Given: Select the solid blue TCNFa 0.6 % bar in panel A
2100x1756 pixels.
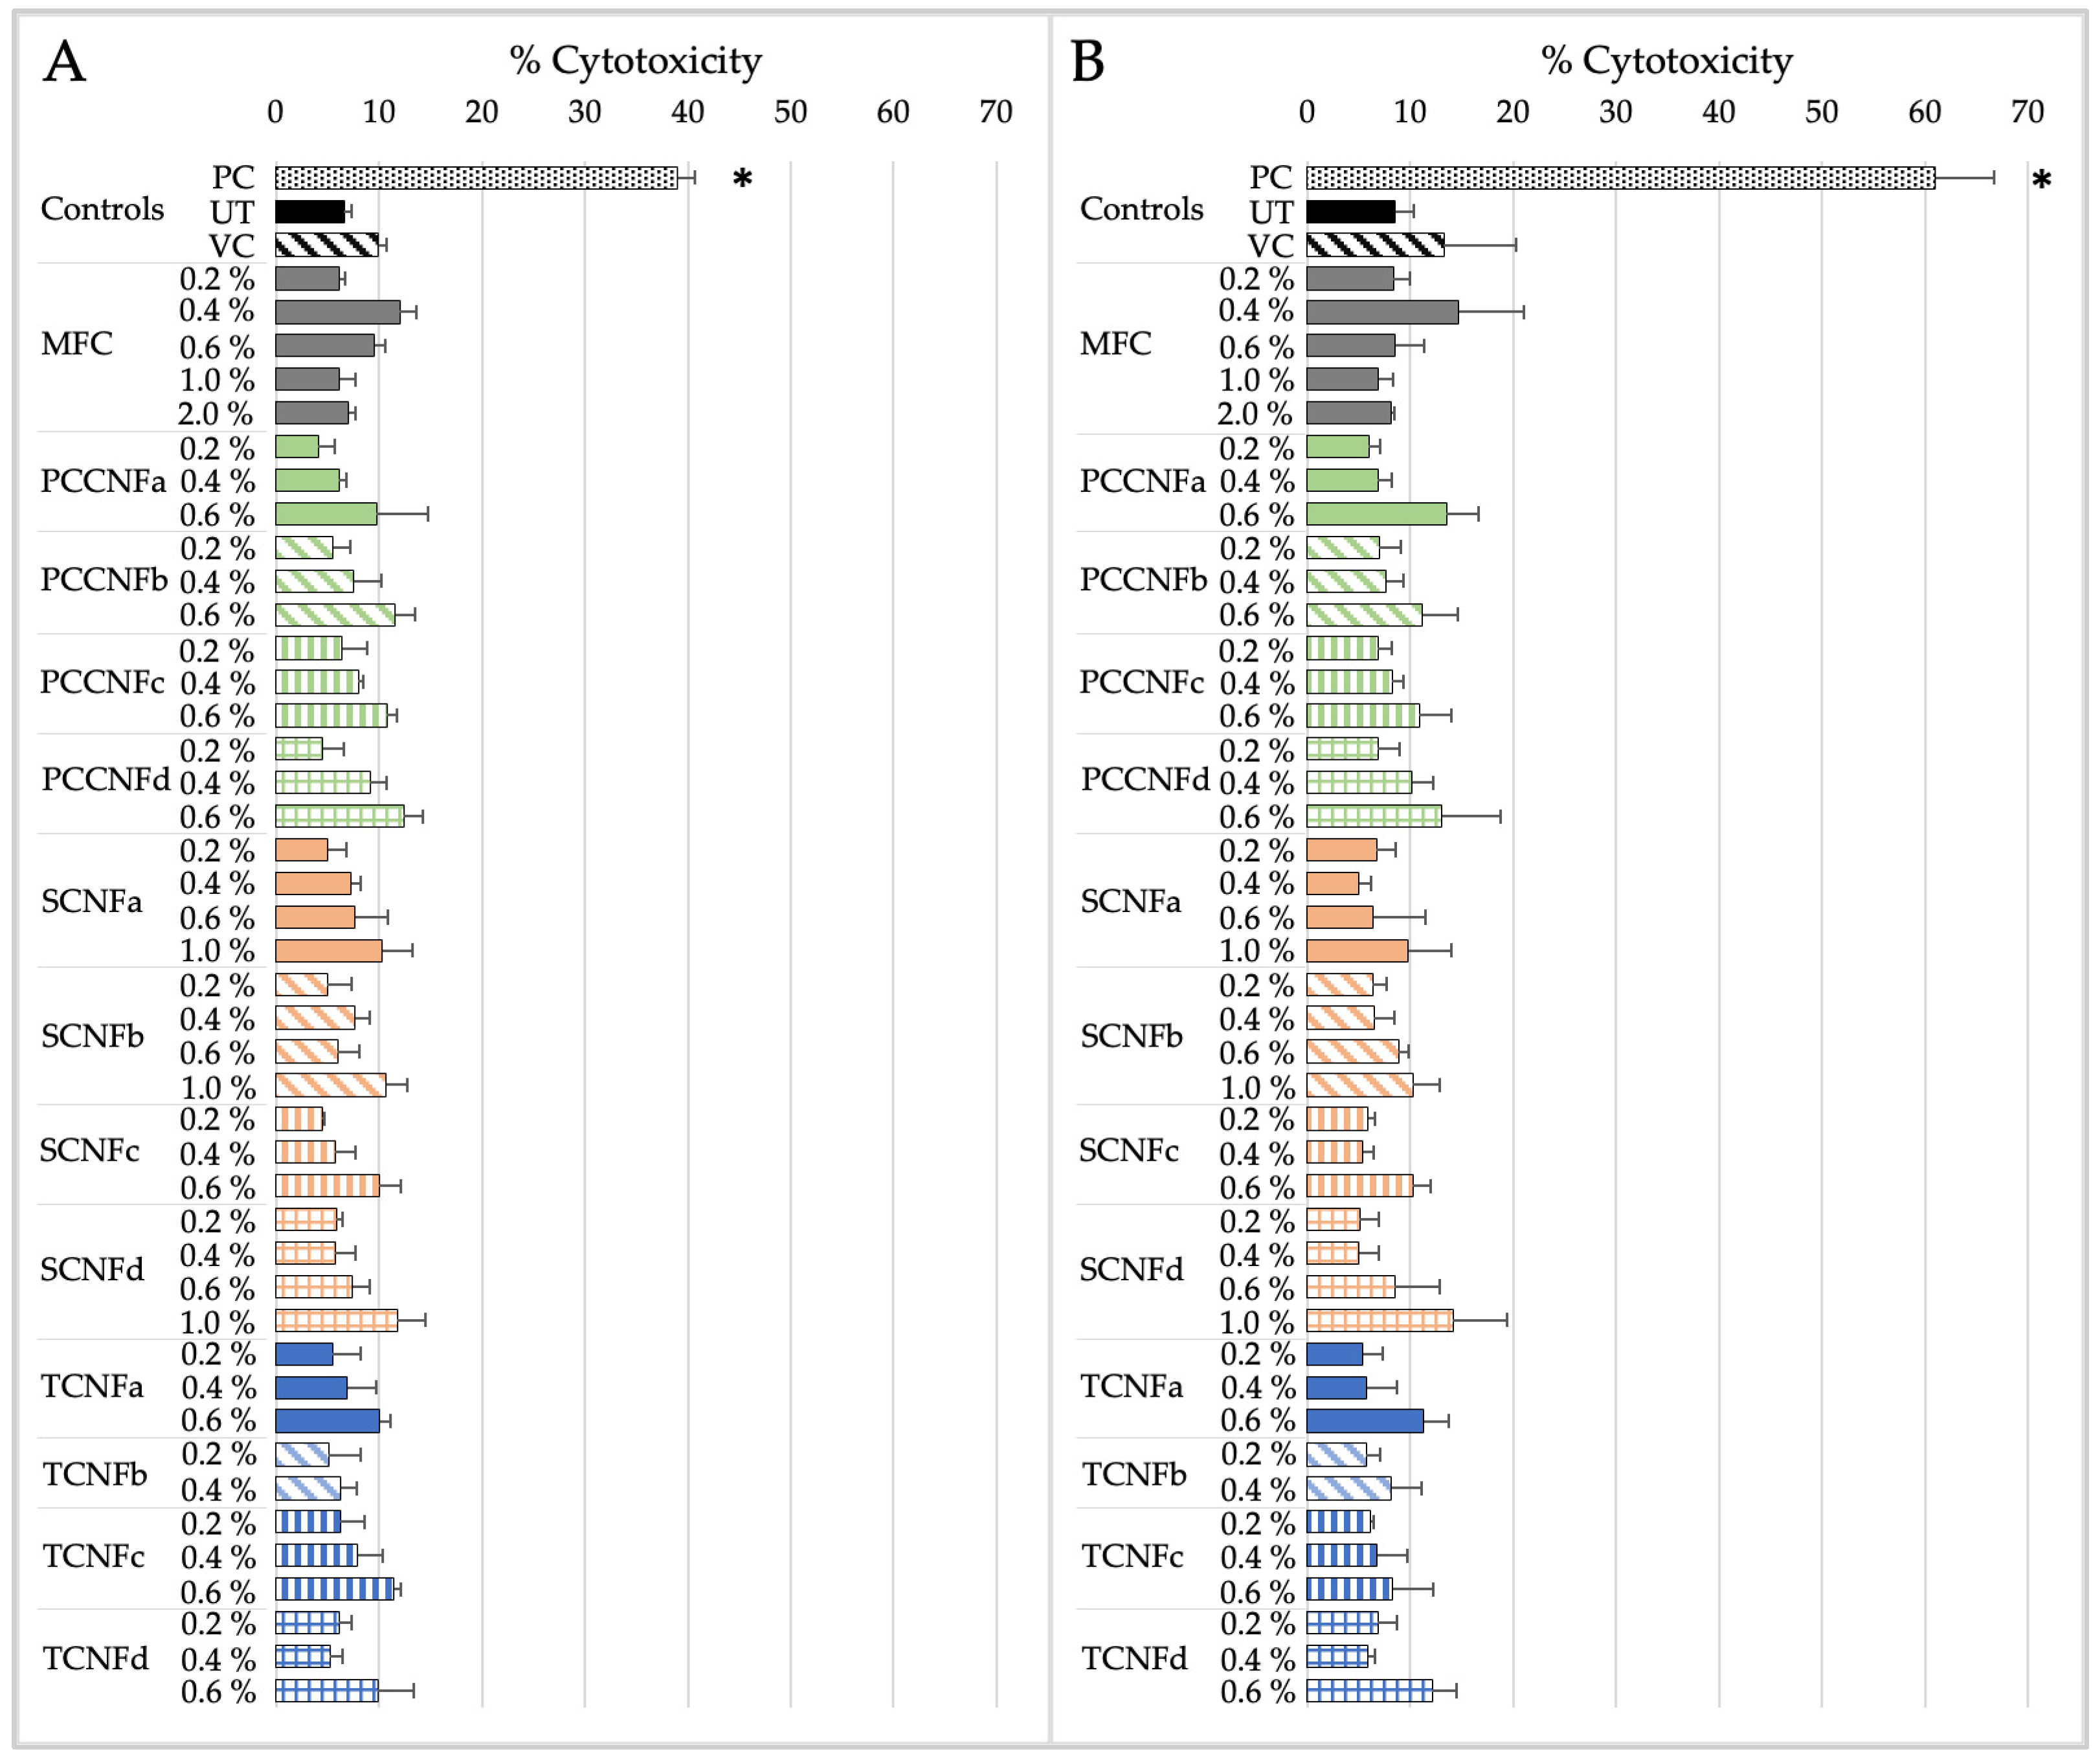Looking at the screenshot, I should pyautogui.click(x=327, y=1421).
